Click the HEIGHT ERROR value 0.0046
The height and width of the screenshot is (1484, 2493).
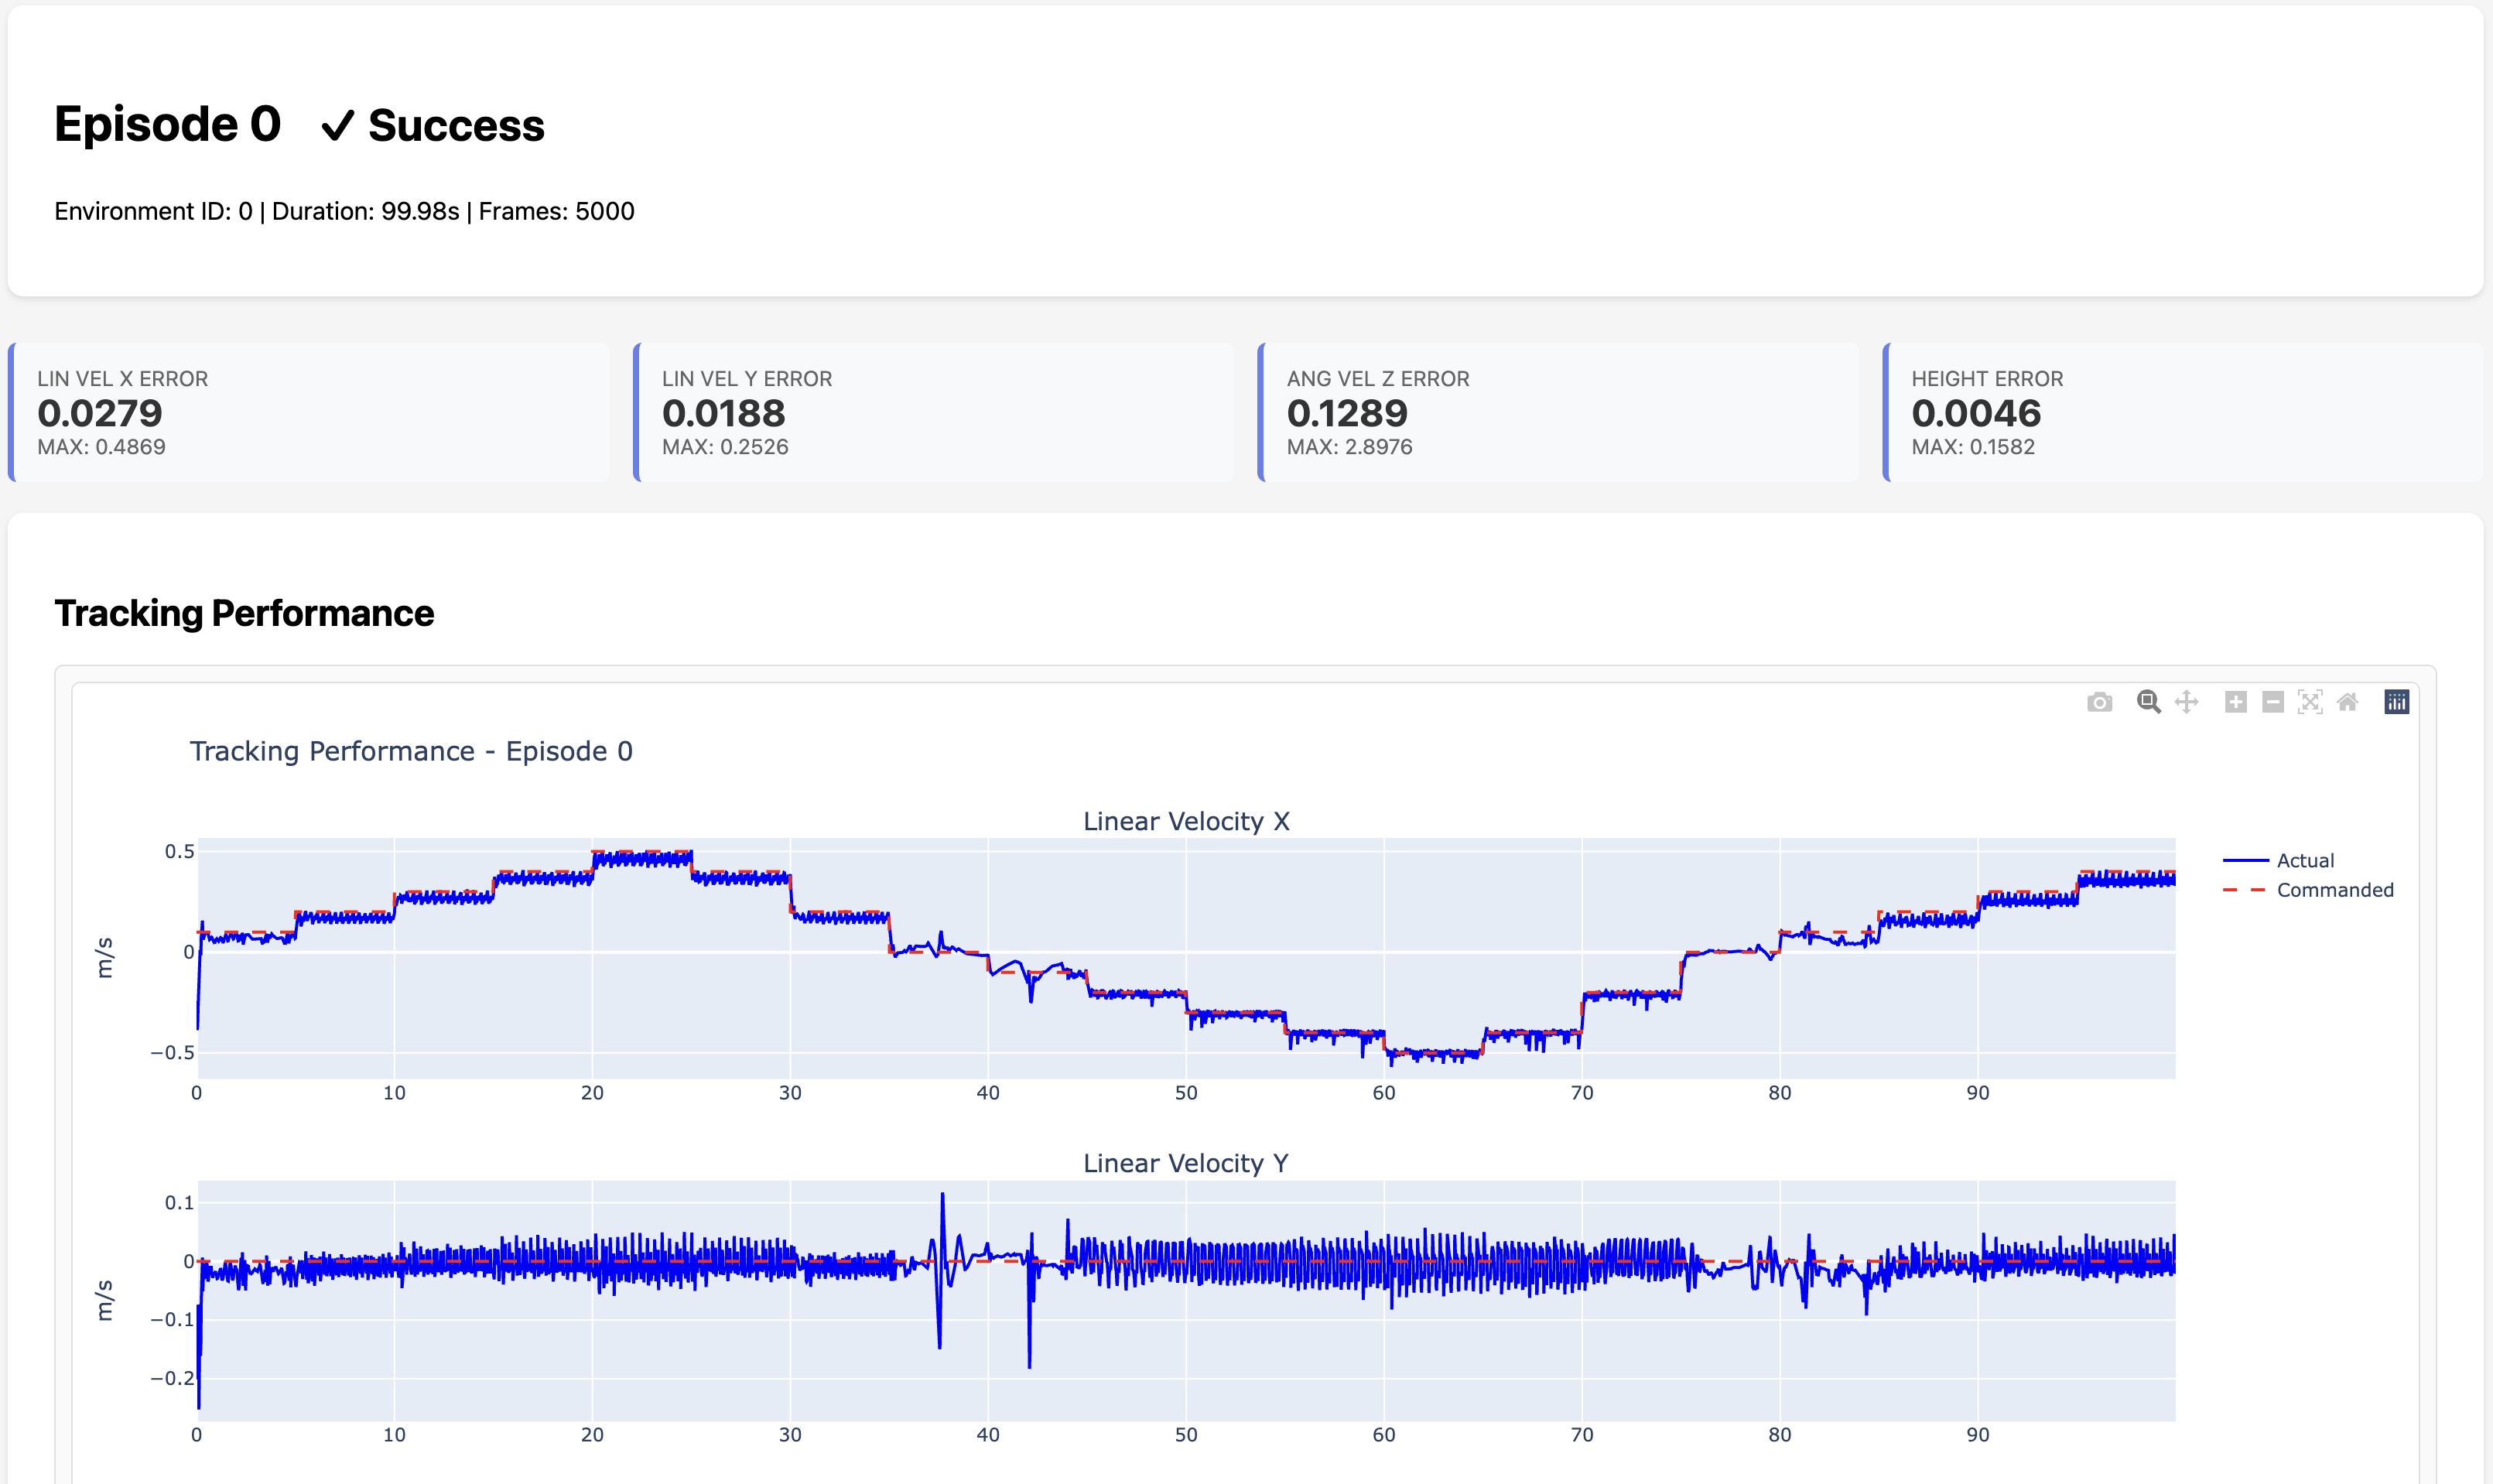click(x=1976, y=413)
